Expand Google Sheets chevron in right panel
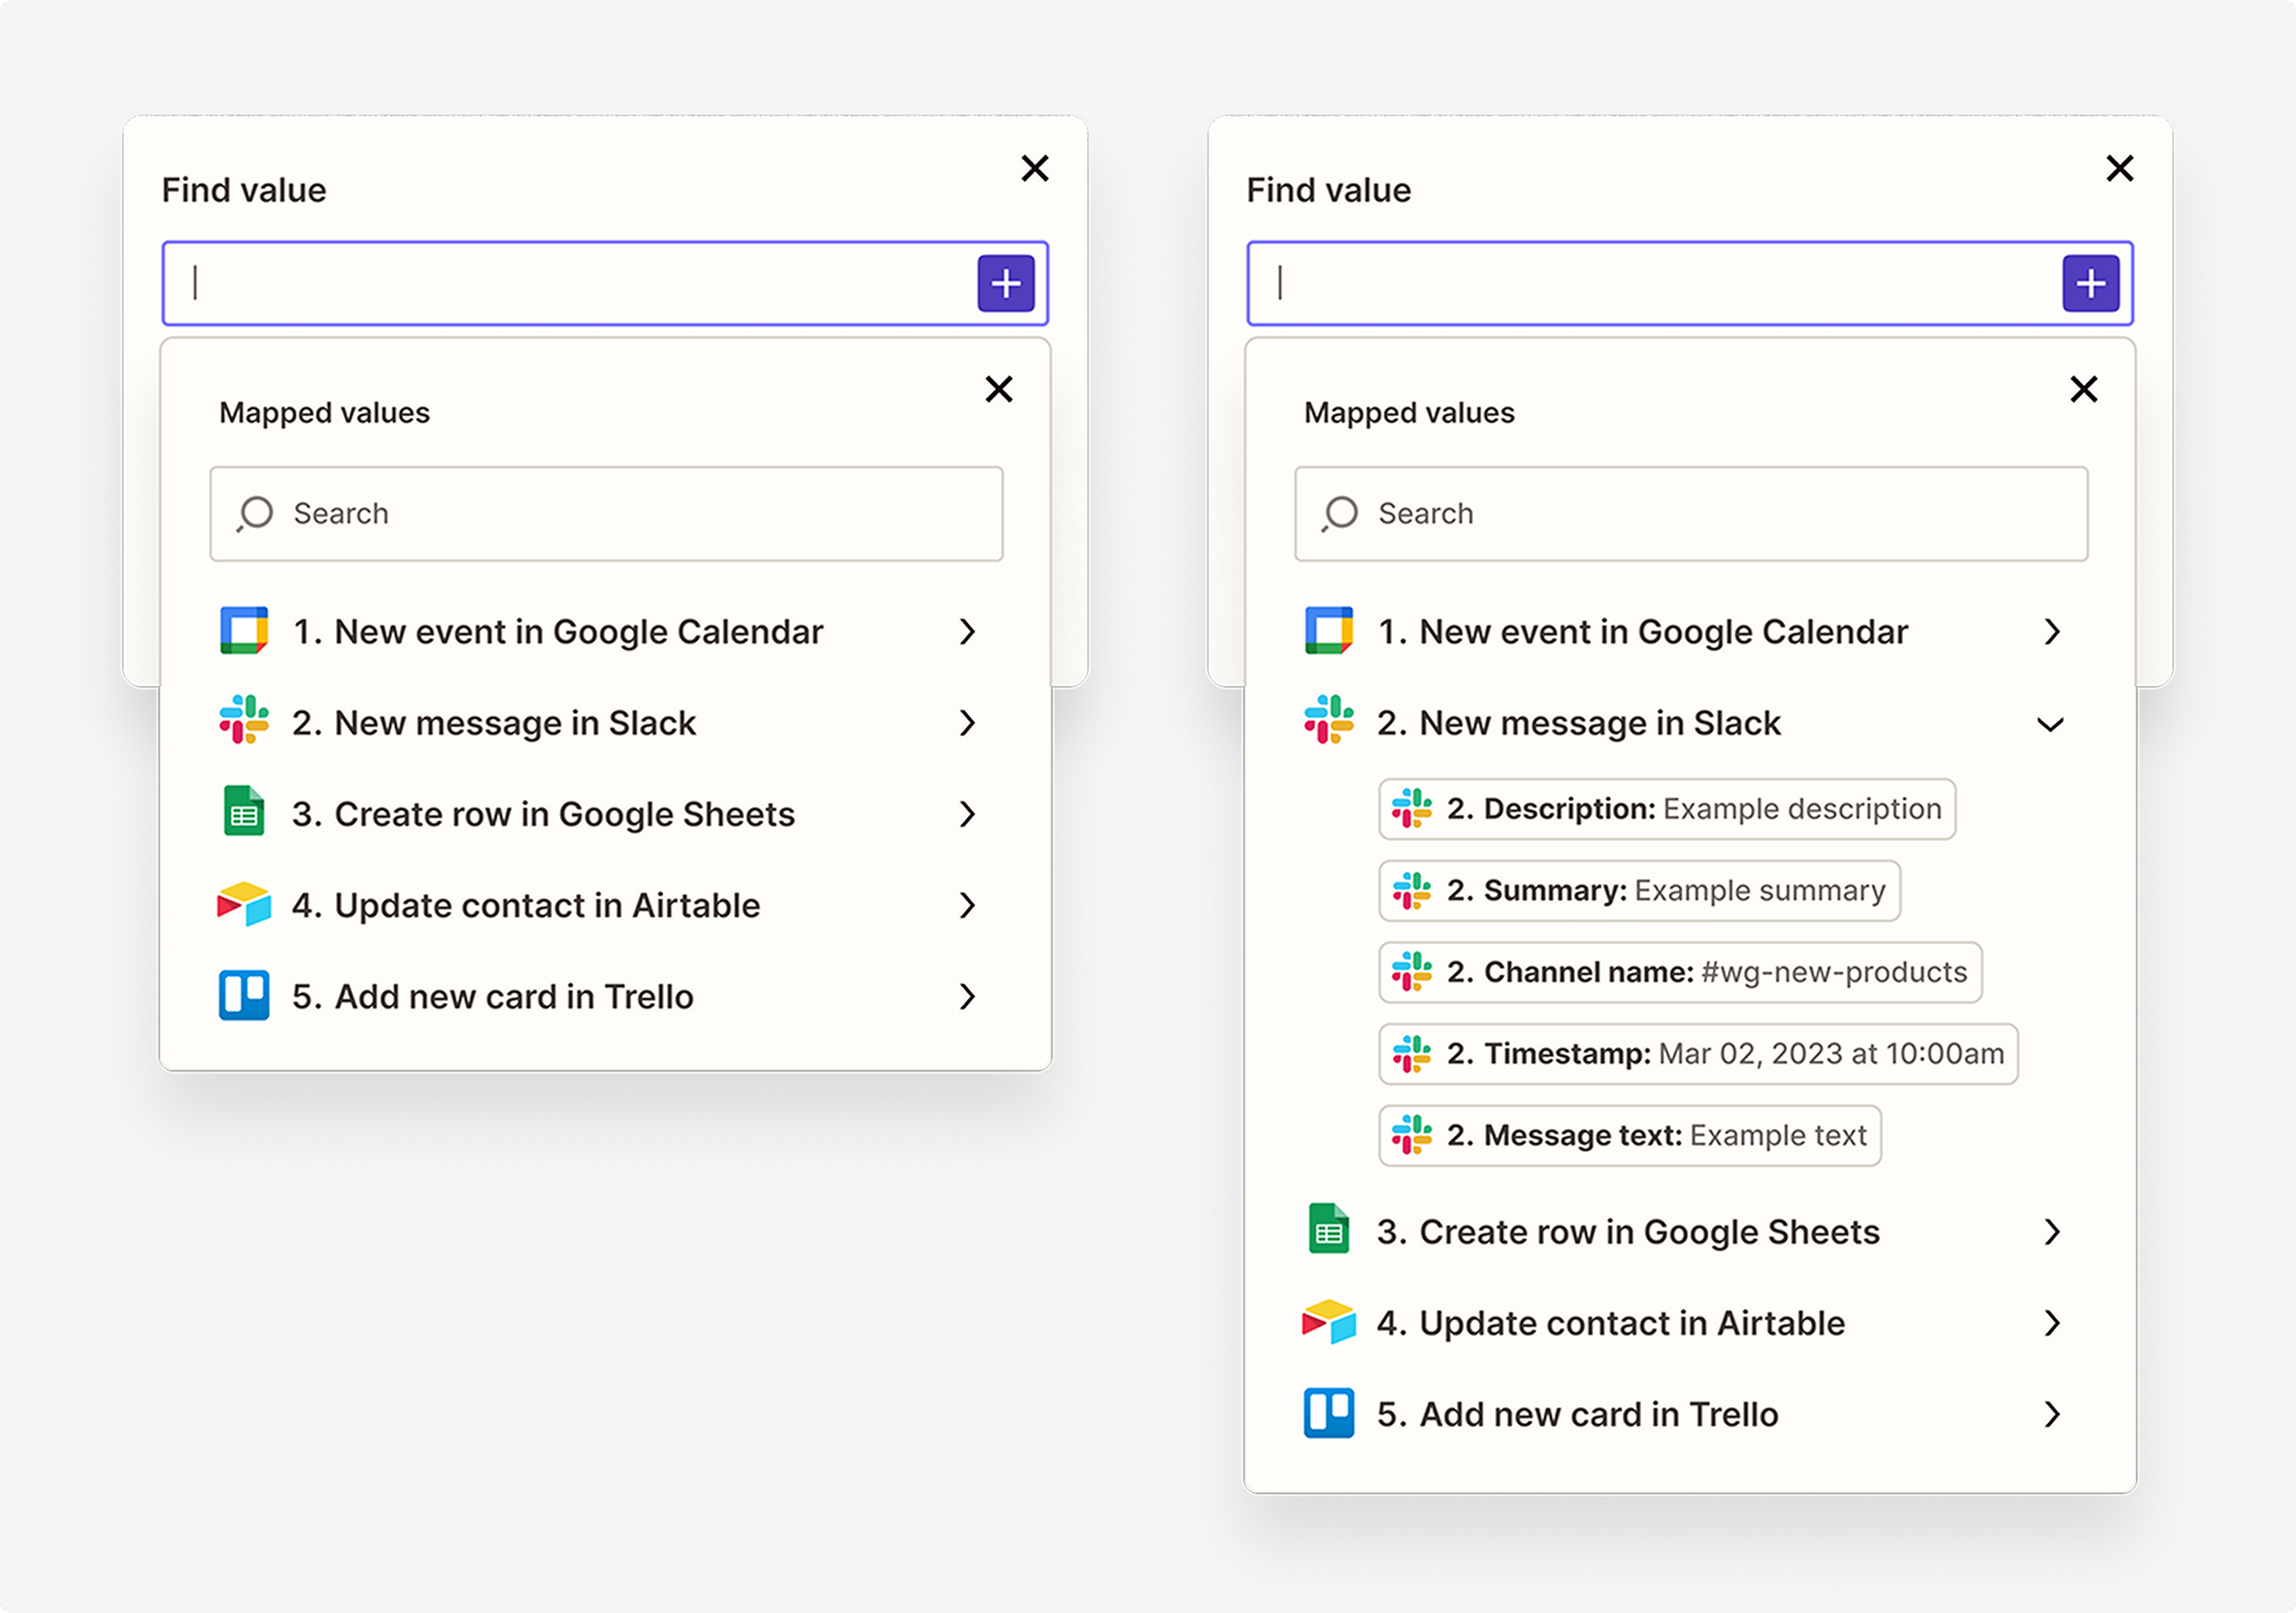 pos(2051,1231)
